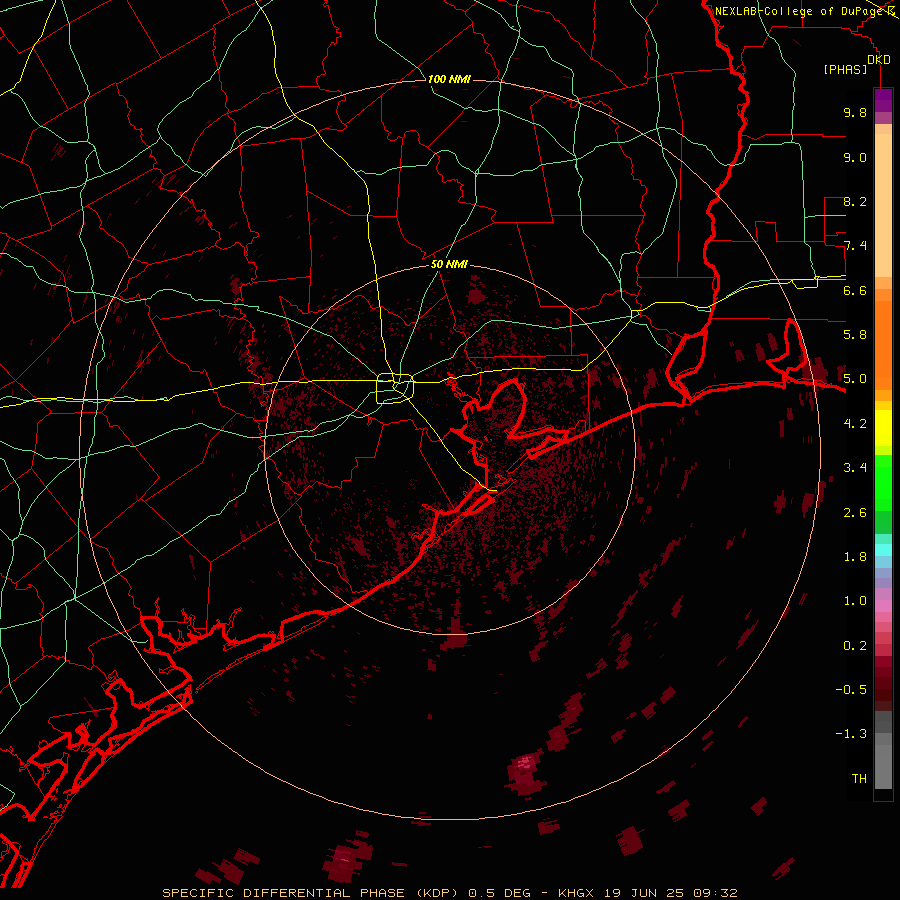The height and width of the screenshot is (900, 900).
Task: Click the 1.8 scale label
Action: tap(855, 557)
